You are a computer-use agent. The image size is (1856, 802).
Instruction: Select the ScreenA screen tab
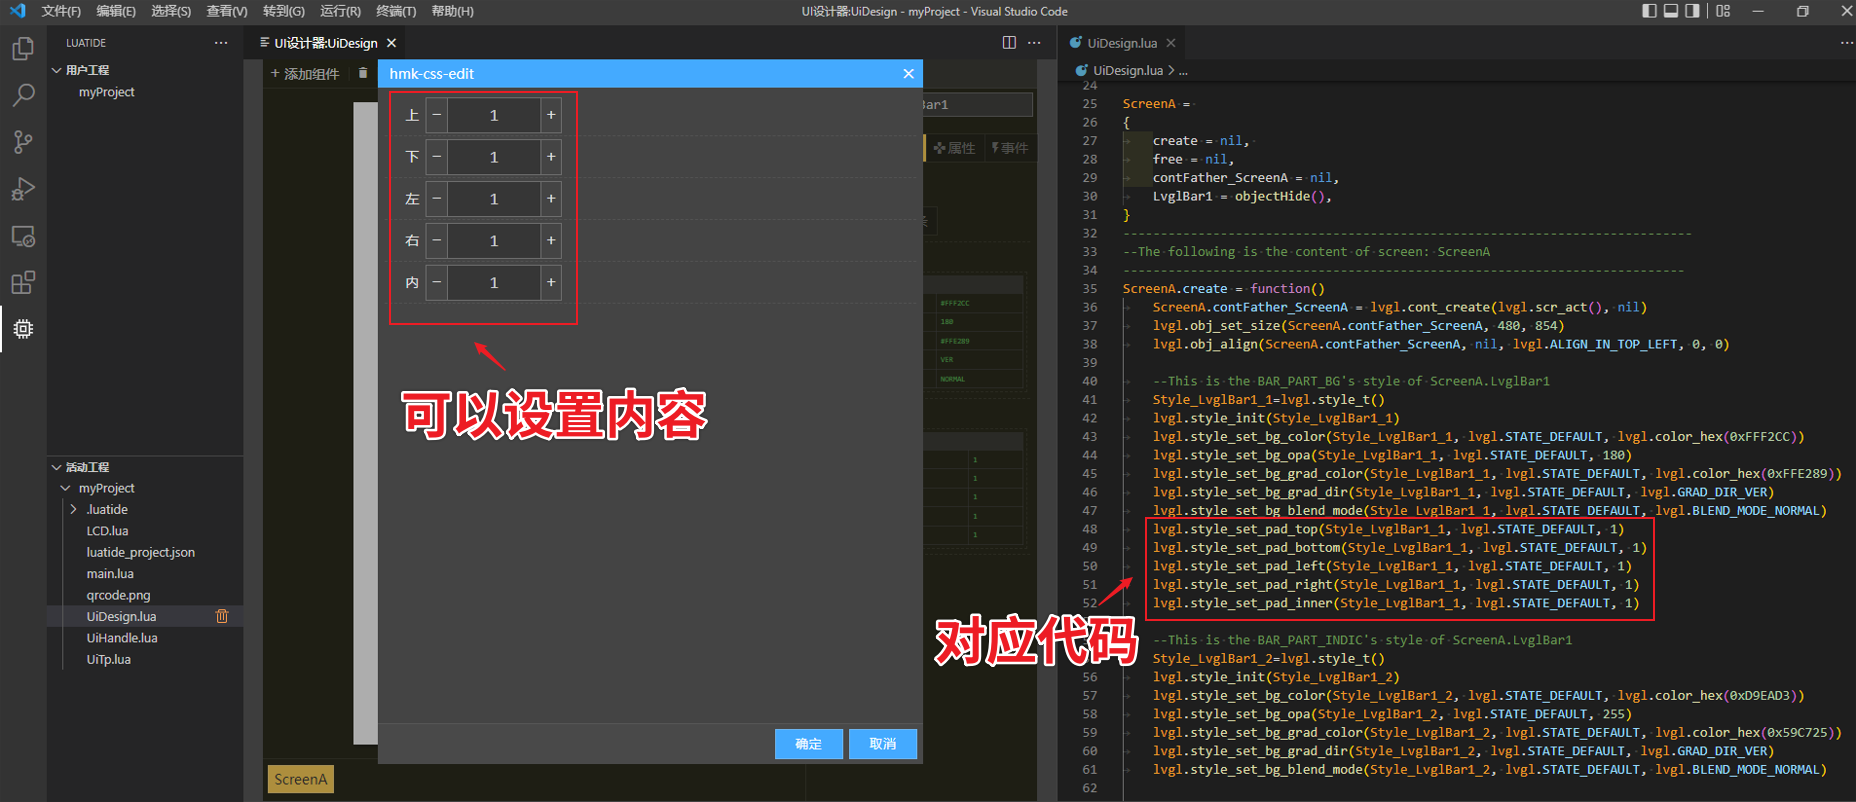[x=301, y=779]
